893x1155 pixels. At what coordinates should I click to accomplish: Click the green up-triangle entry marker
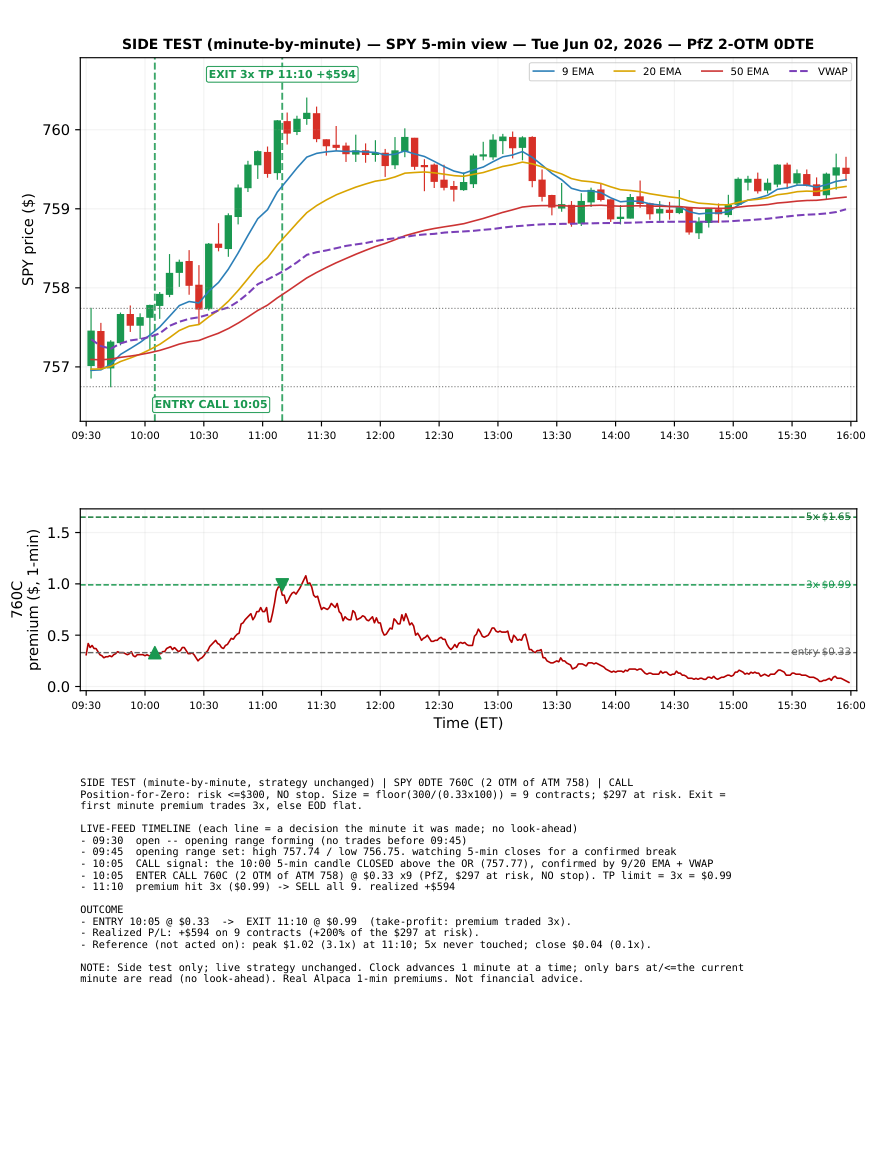tap(155, 653)
